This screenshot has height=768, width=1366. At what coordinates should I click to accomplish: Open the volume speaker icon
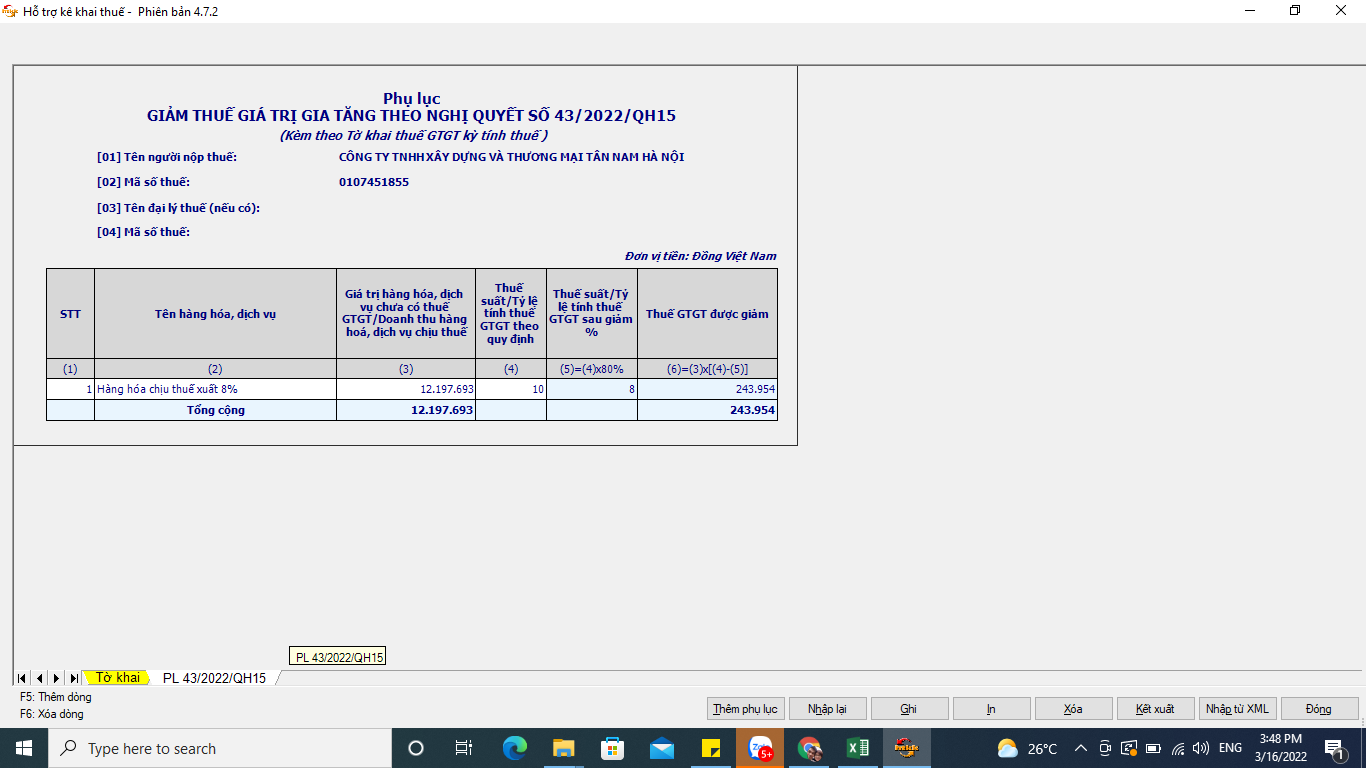click(x=1201, y=748)
